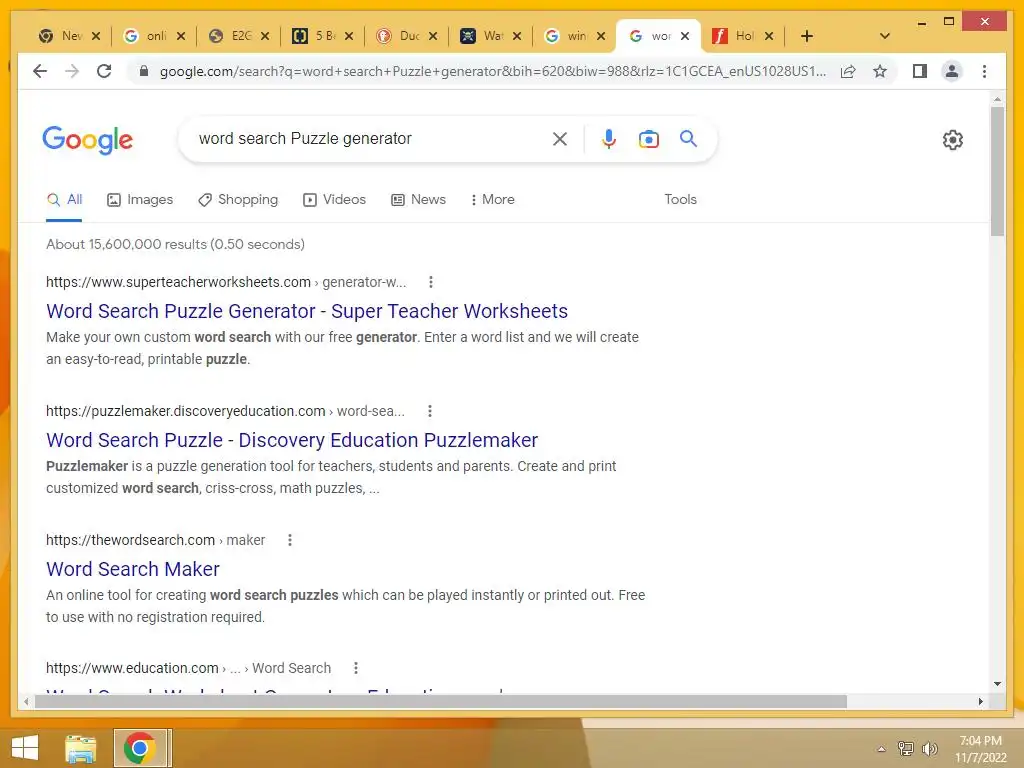
Task: Select the Images results tab
Action: click(140, 199)
